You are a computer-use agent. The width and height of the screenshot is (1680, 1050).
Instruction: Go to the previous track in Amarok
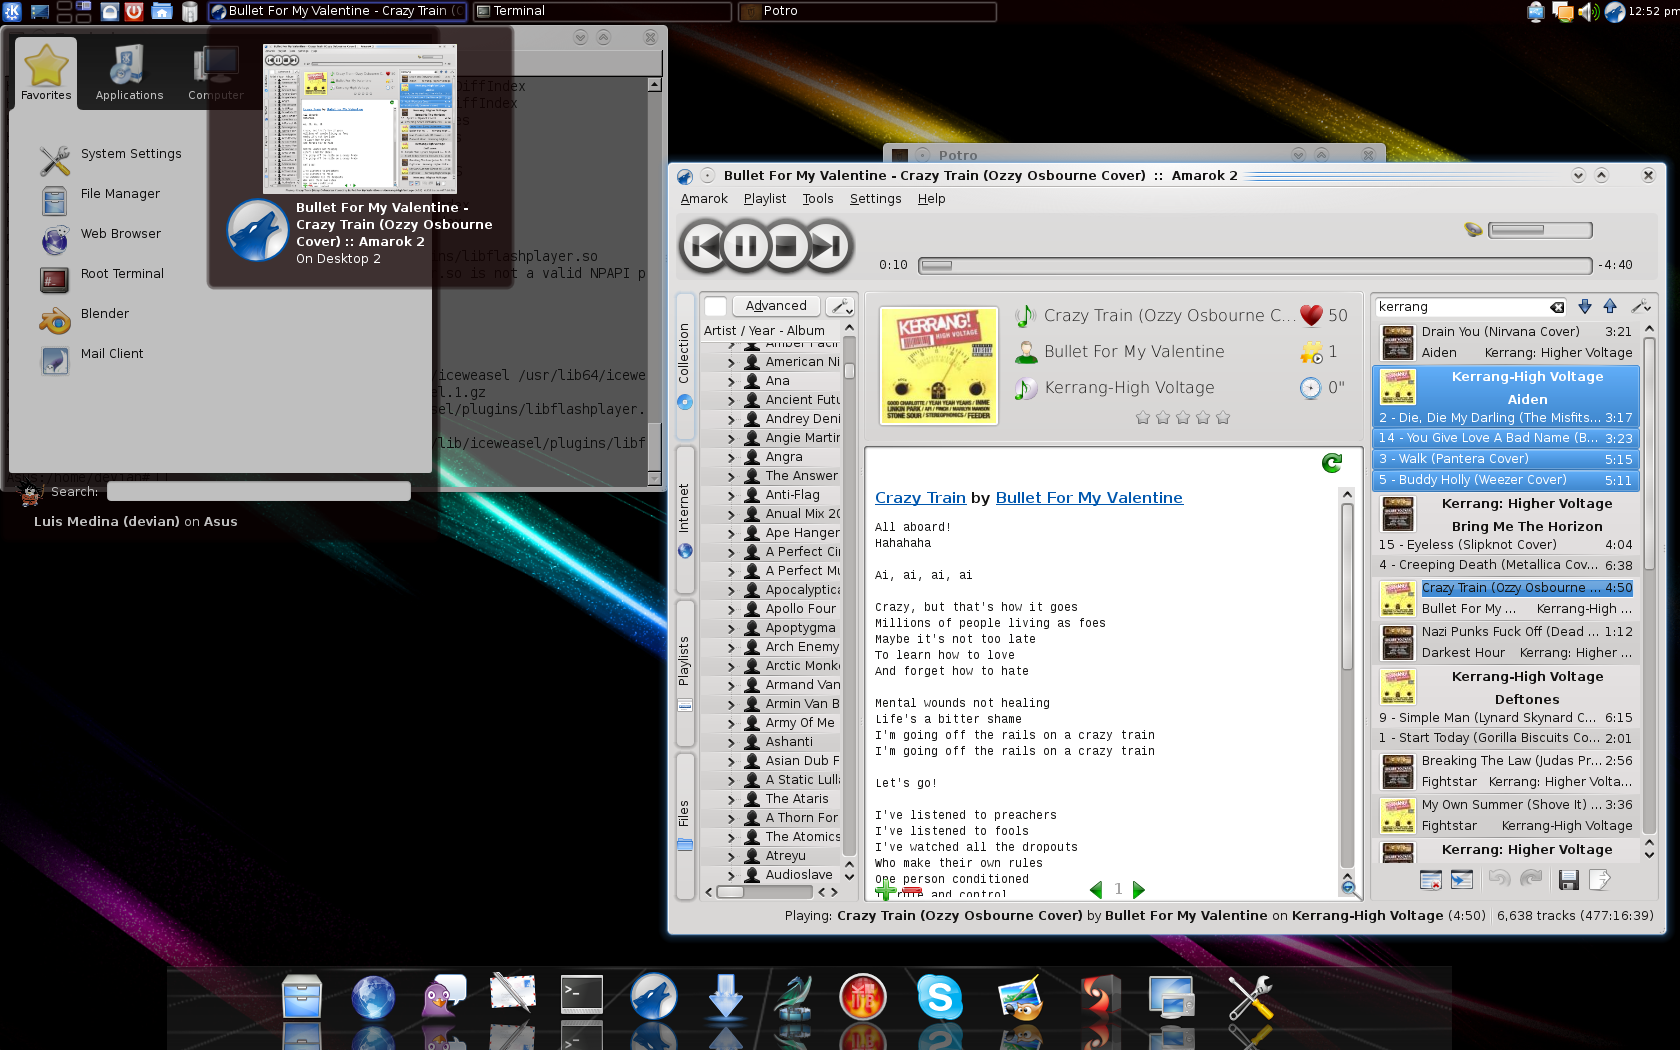pos(705,246)
